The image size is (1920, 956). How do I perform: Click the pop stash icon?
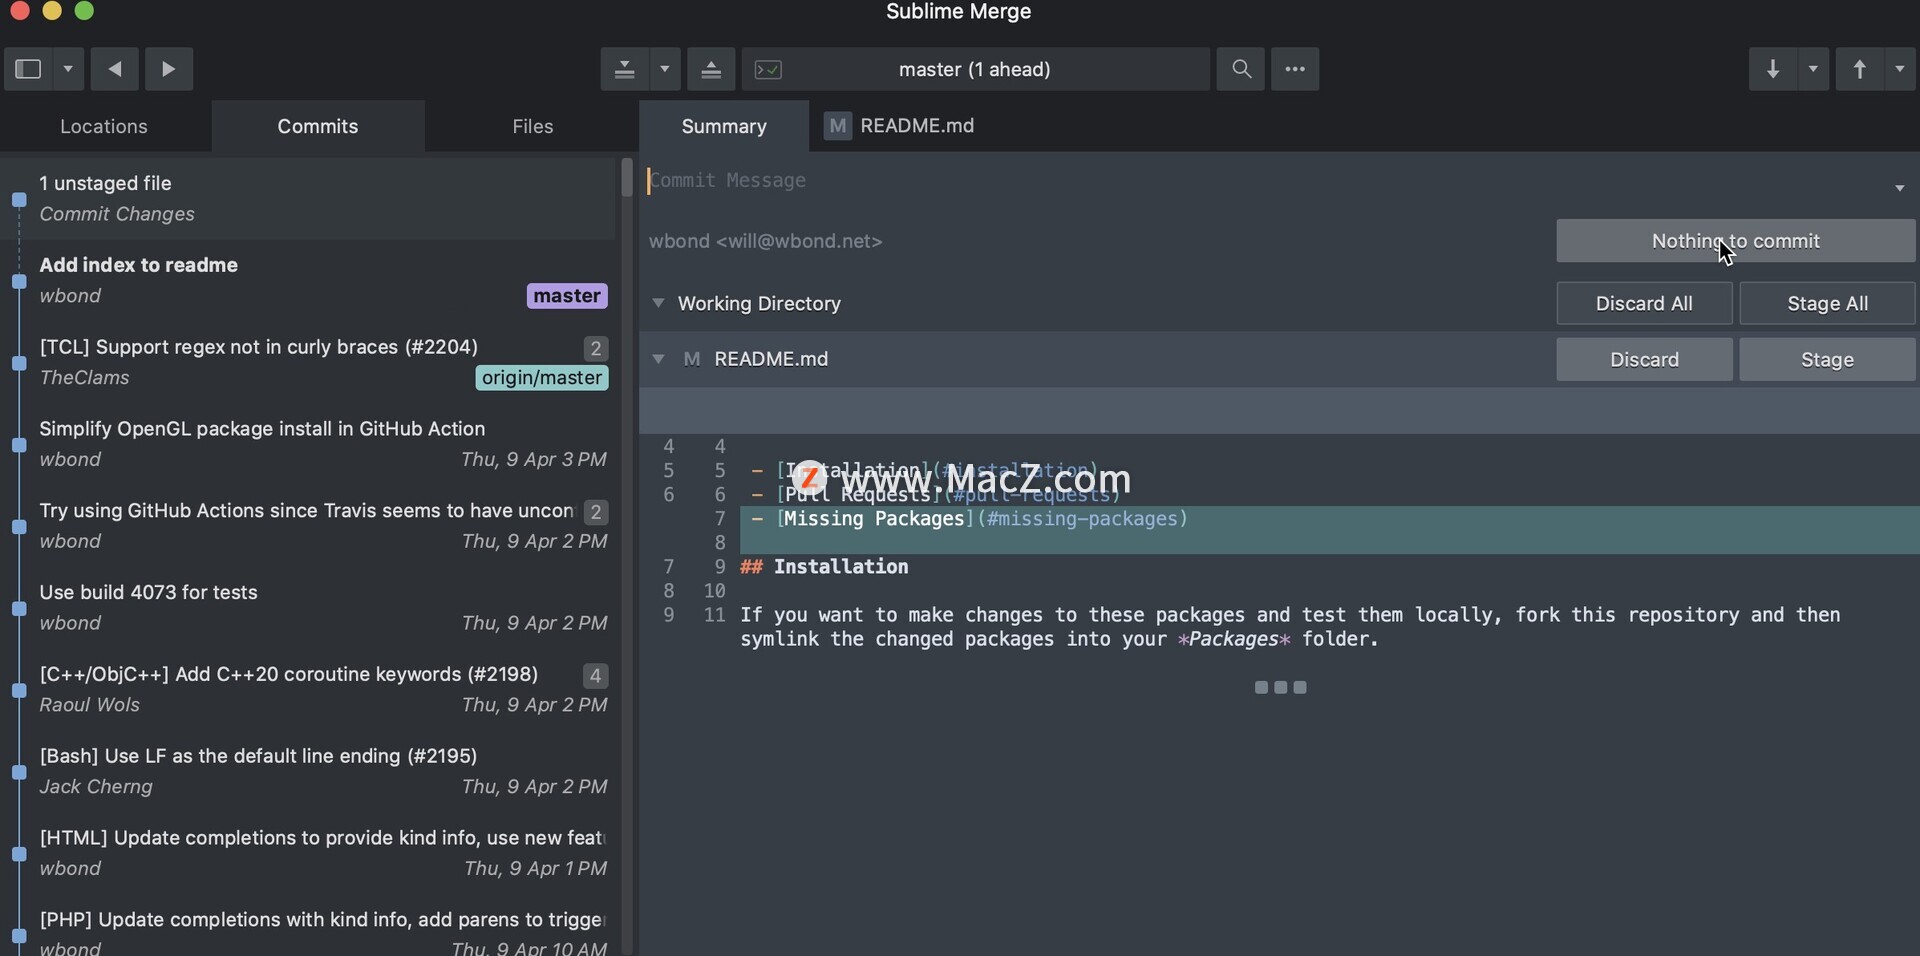(711, 69)
